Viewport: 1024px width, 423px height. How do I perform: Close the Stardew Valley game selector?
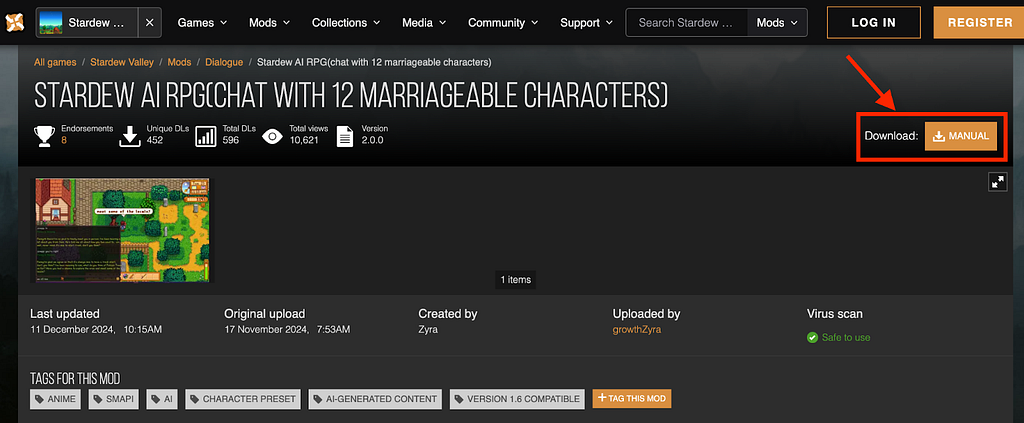tap(150, 23)
